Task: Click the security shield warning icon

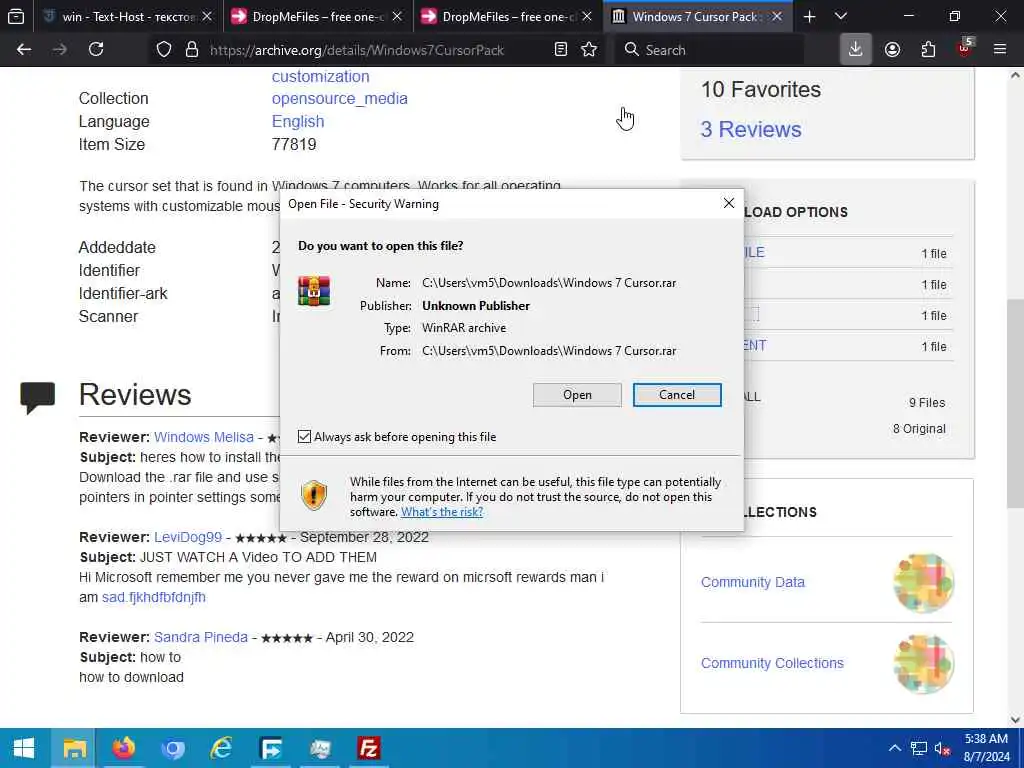Action: pos(314,494)
